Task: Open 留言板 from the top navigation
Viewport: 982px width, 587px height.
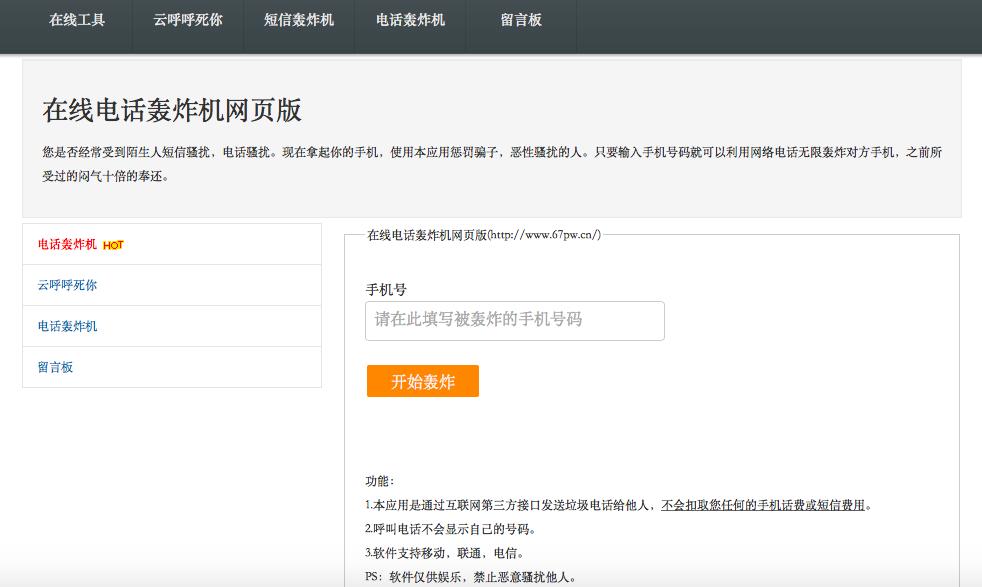Action: pos(521,21)
